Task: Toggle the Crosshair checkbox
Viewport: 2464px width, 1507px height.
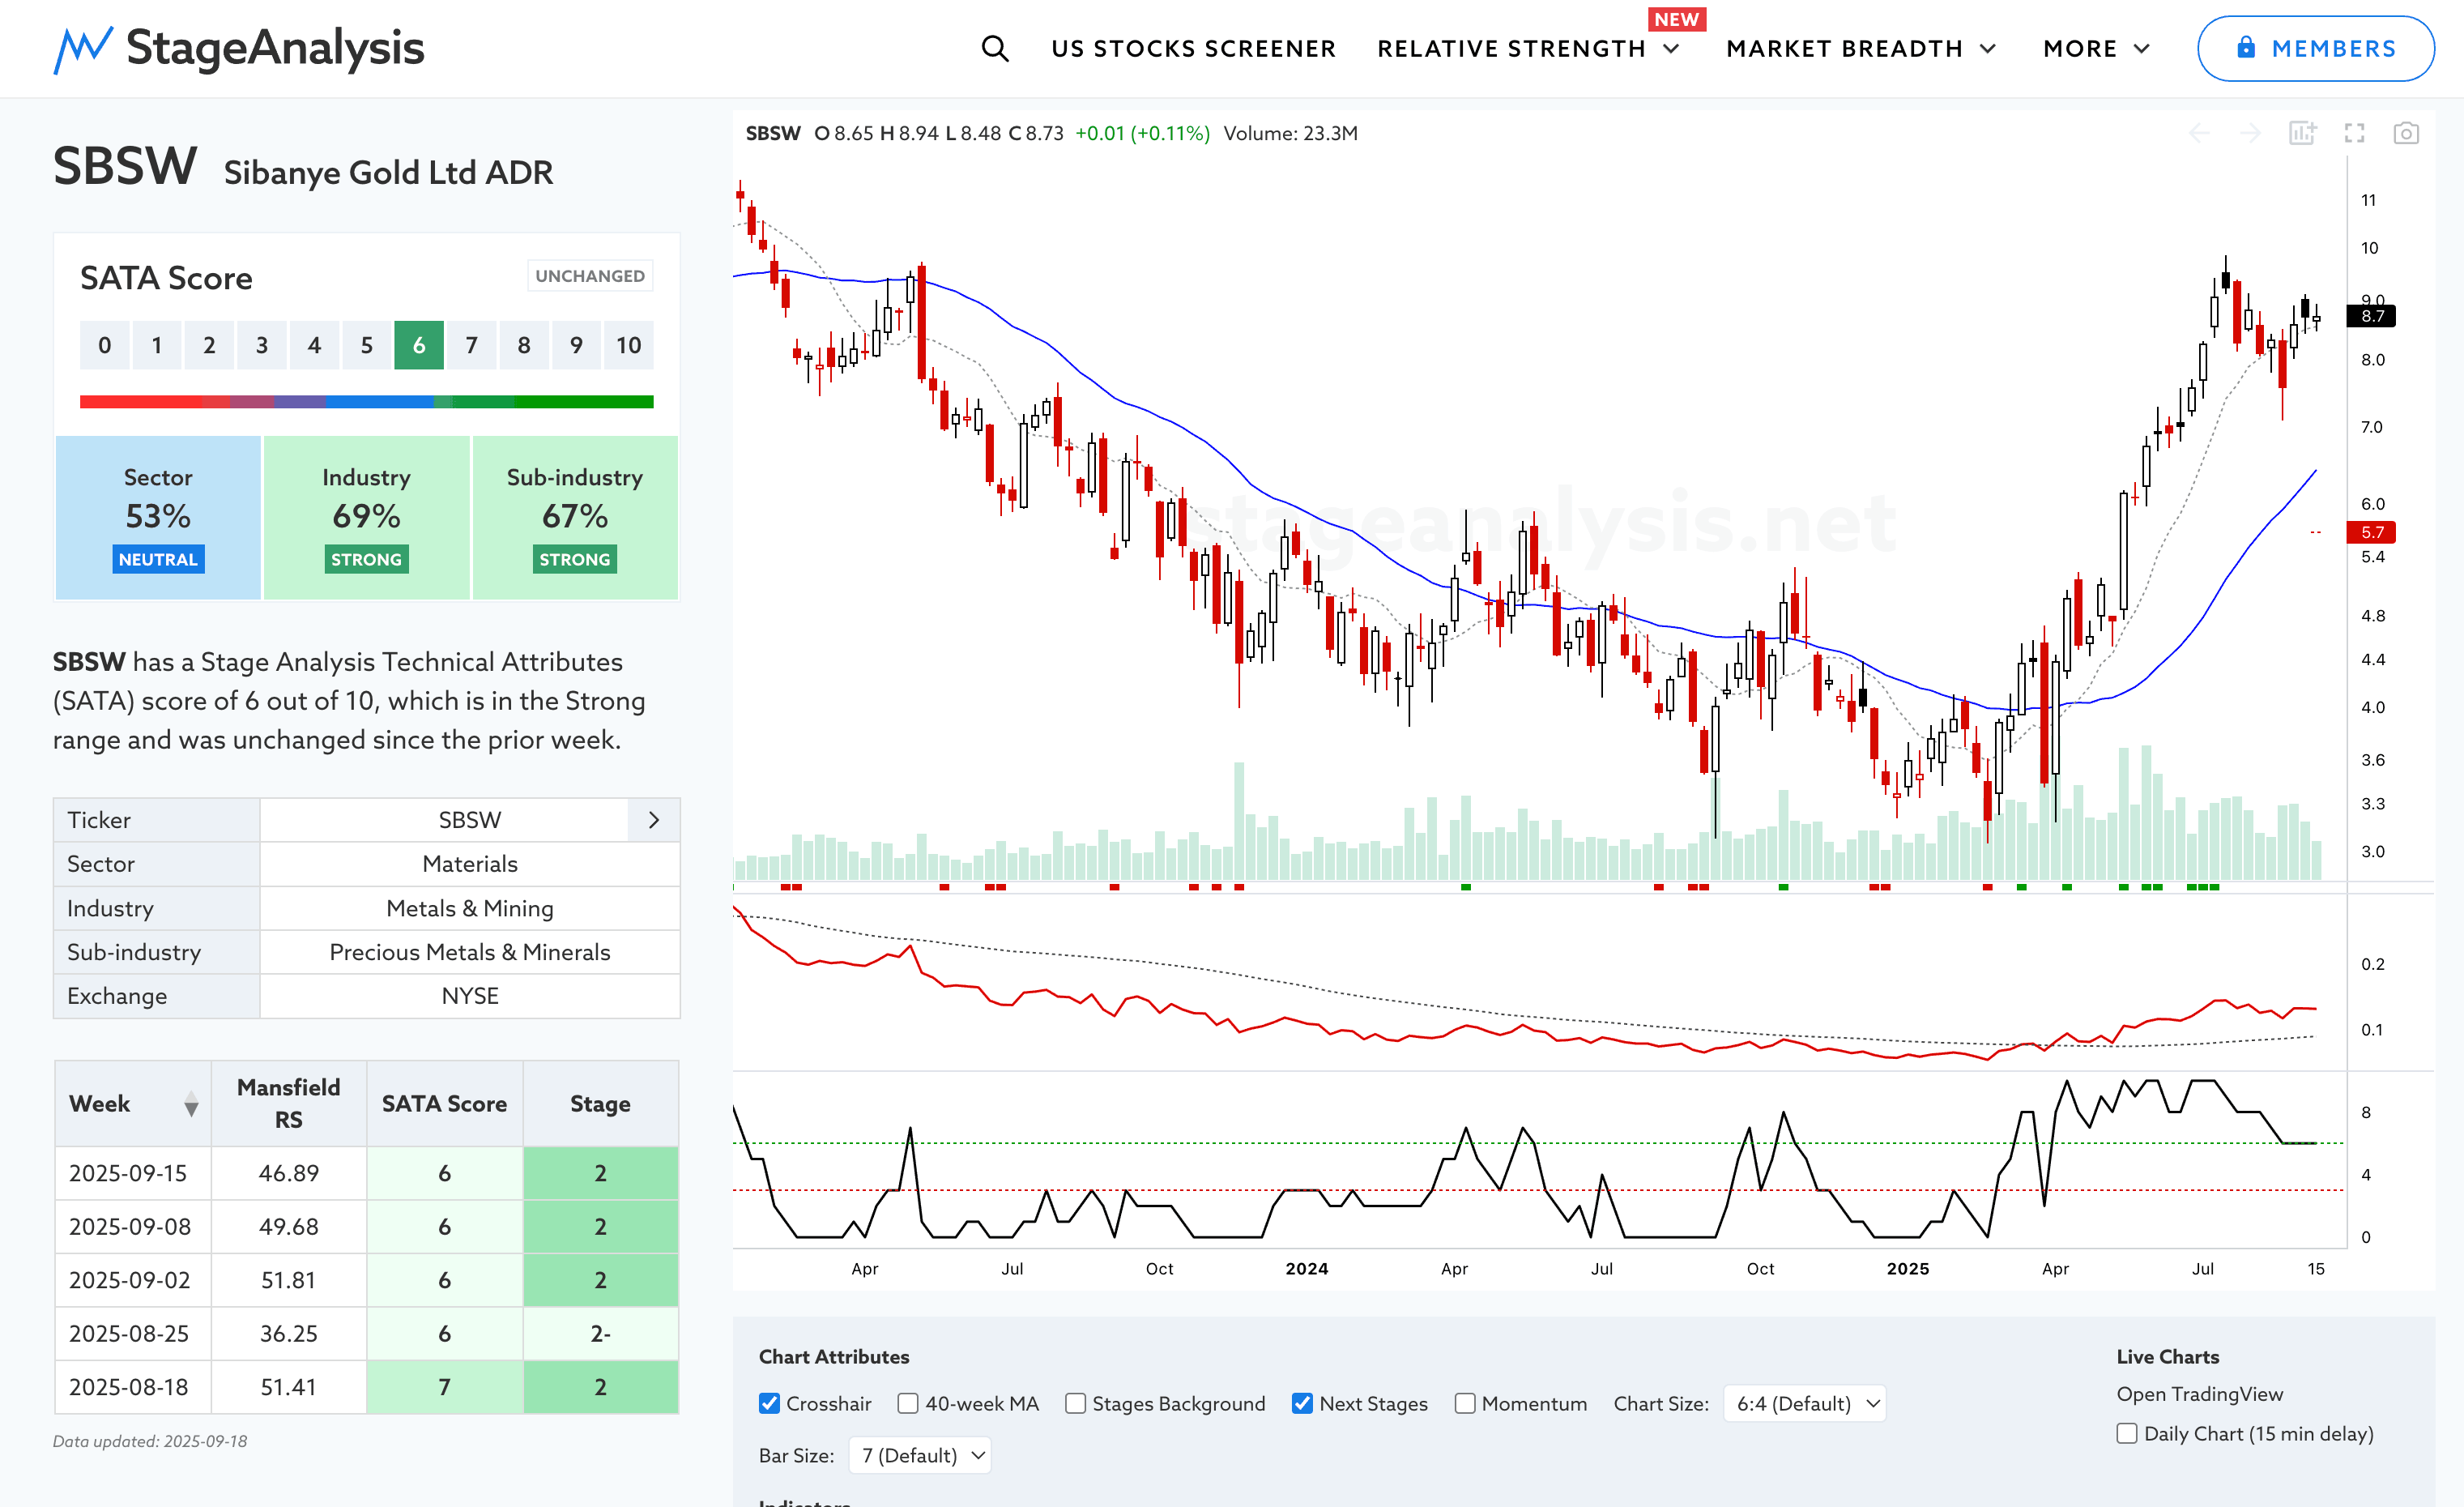Action: (x=769, y=1403)
